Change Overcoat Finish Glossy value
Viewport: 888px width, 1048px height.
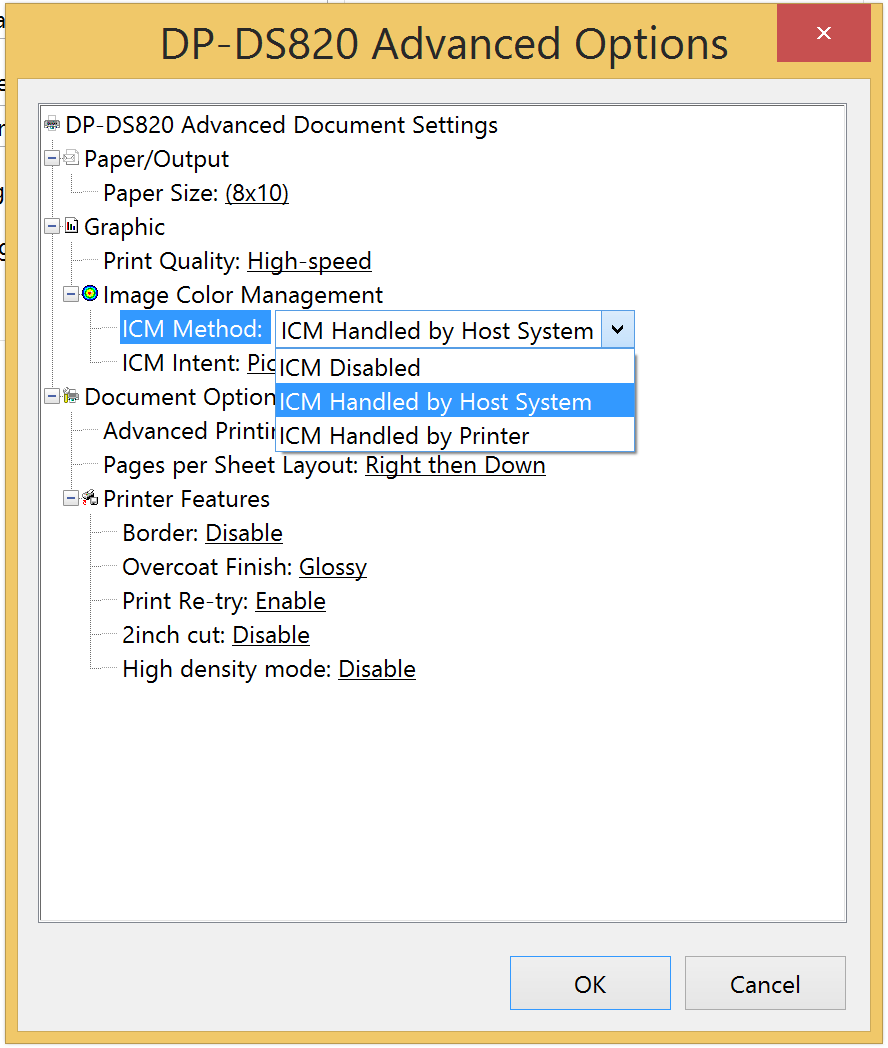[333, 567]
